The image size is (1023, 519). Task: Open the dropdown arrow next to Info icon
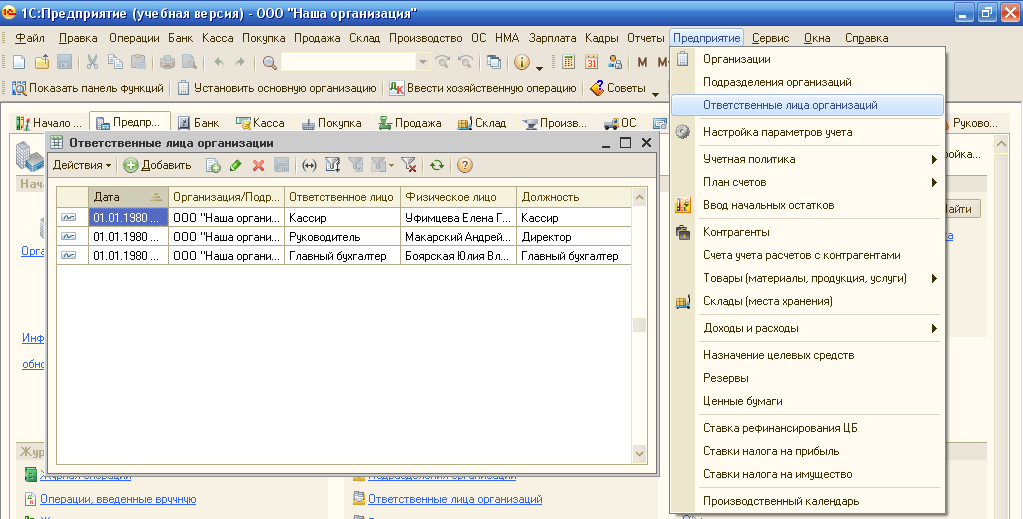[x=540, y=67]
